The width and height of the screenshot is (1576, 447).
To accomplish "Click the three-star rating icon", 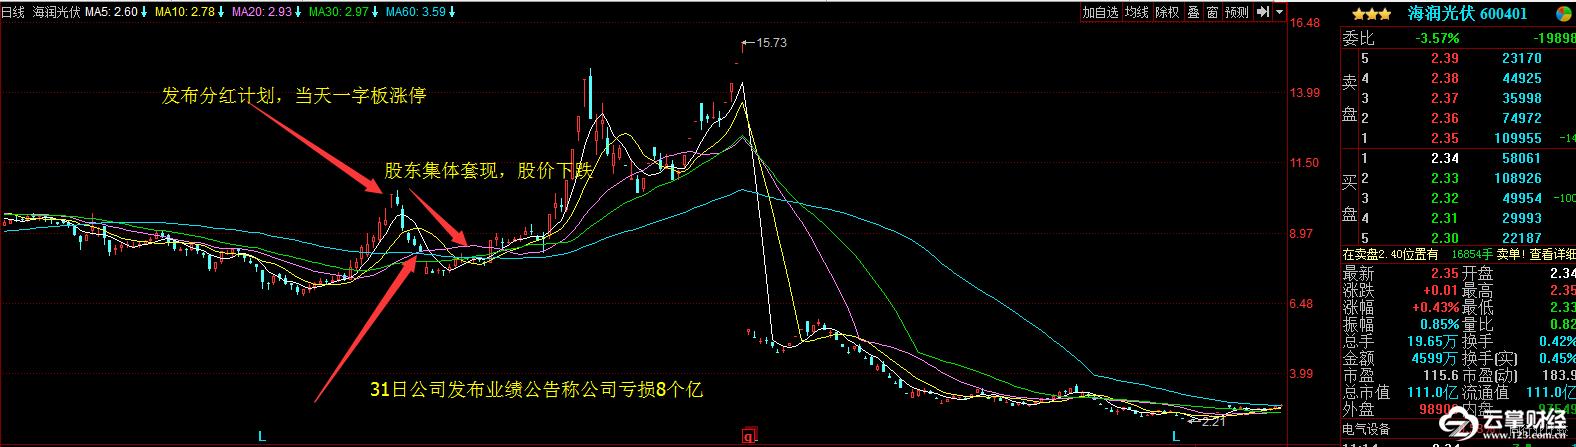I will coord(1372,13).
